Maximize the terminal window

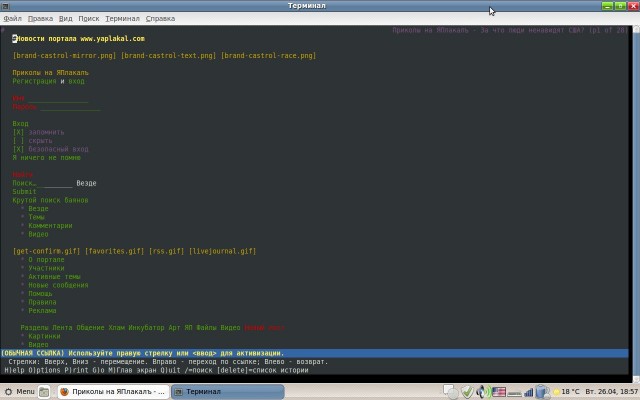pyautogui.click(x=620, y=6)
